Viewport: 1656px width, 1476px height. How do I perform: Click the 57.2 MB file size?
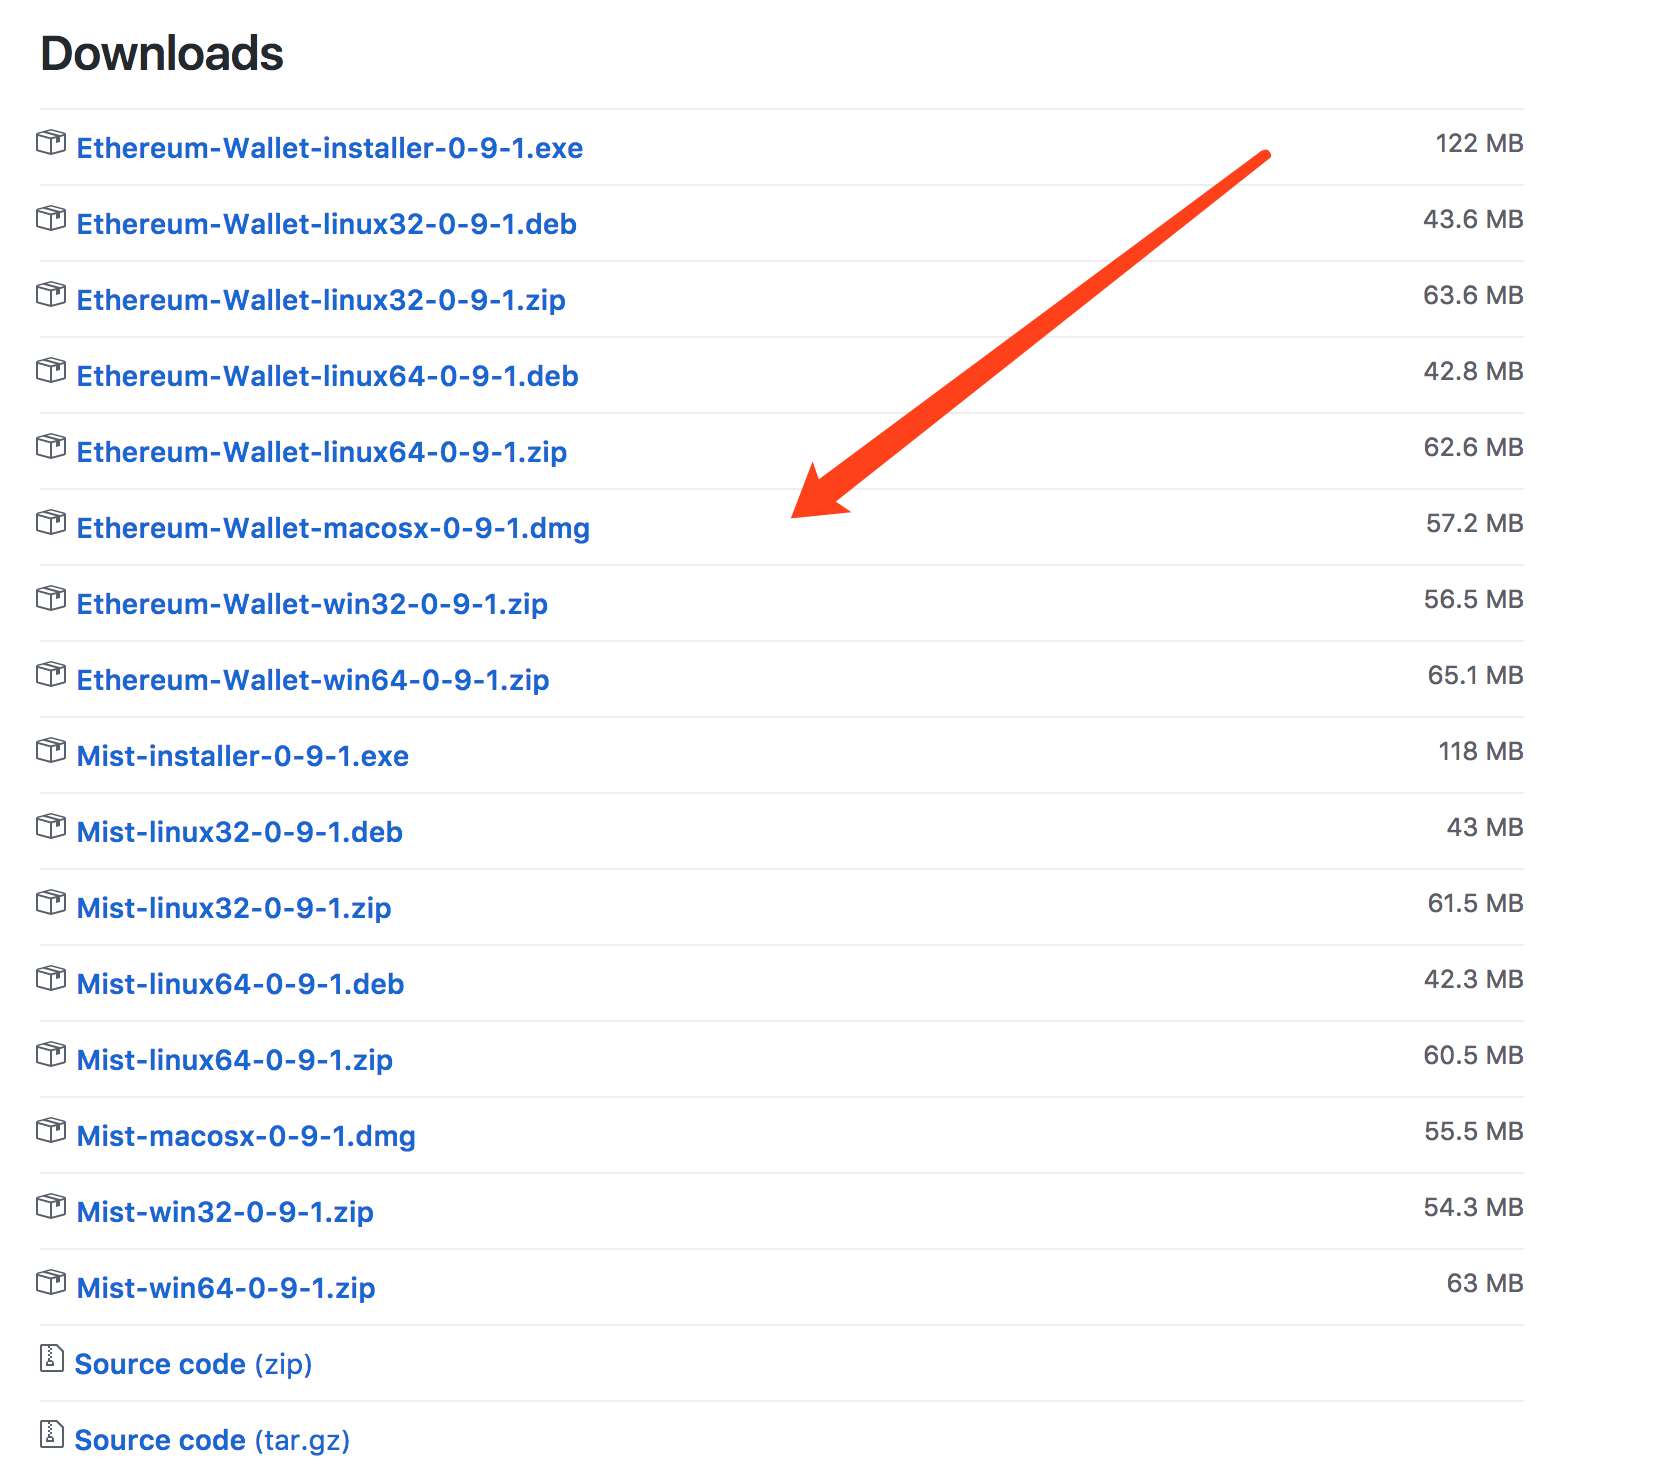(1474, 523)
